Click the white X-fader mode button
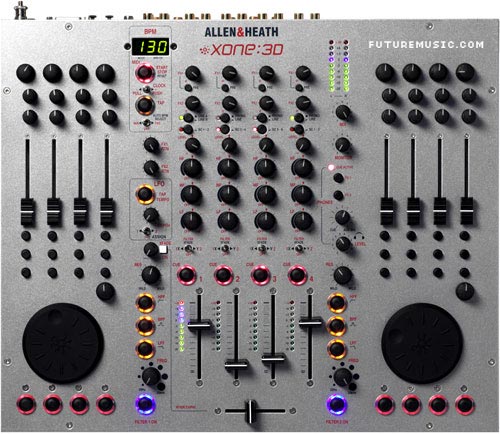This screenshot has height=434, width=500. click(x=164, y=249)
